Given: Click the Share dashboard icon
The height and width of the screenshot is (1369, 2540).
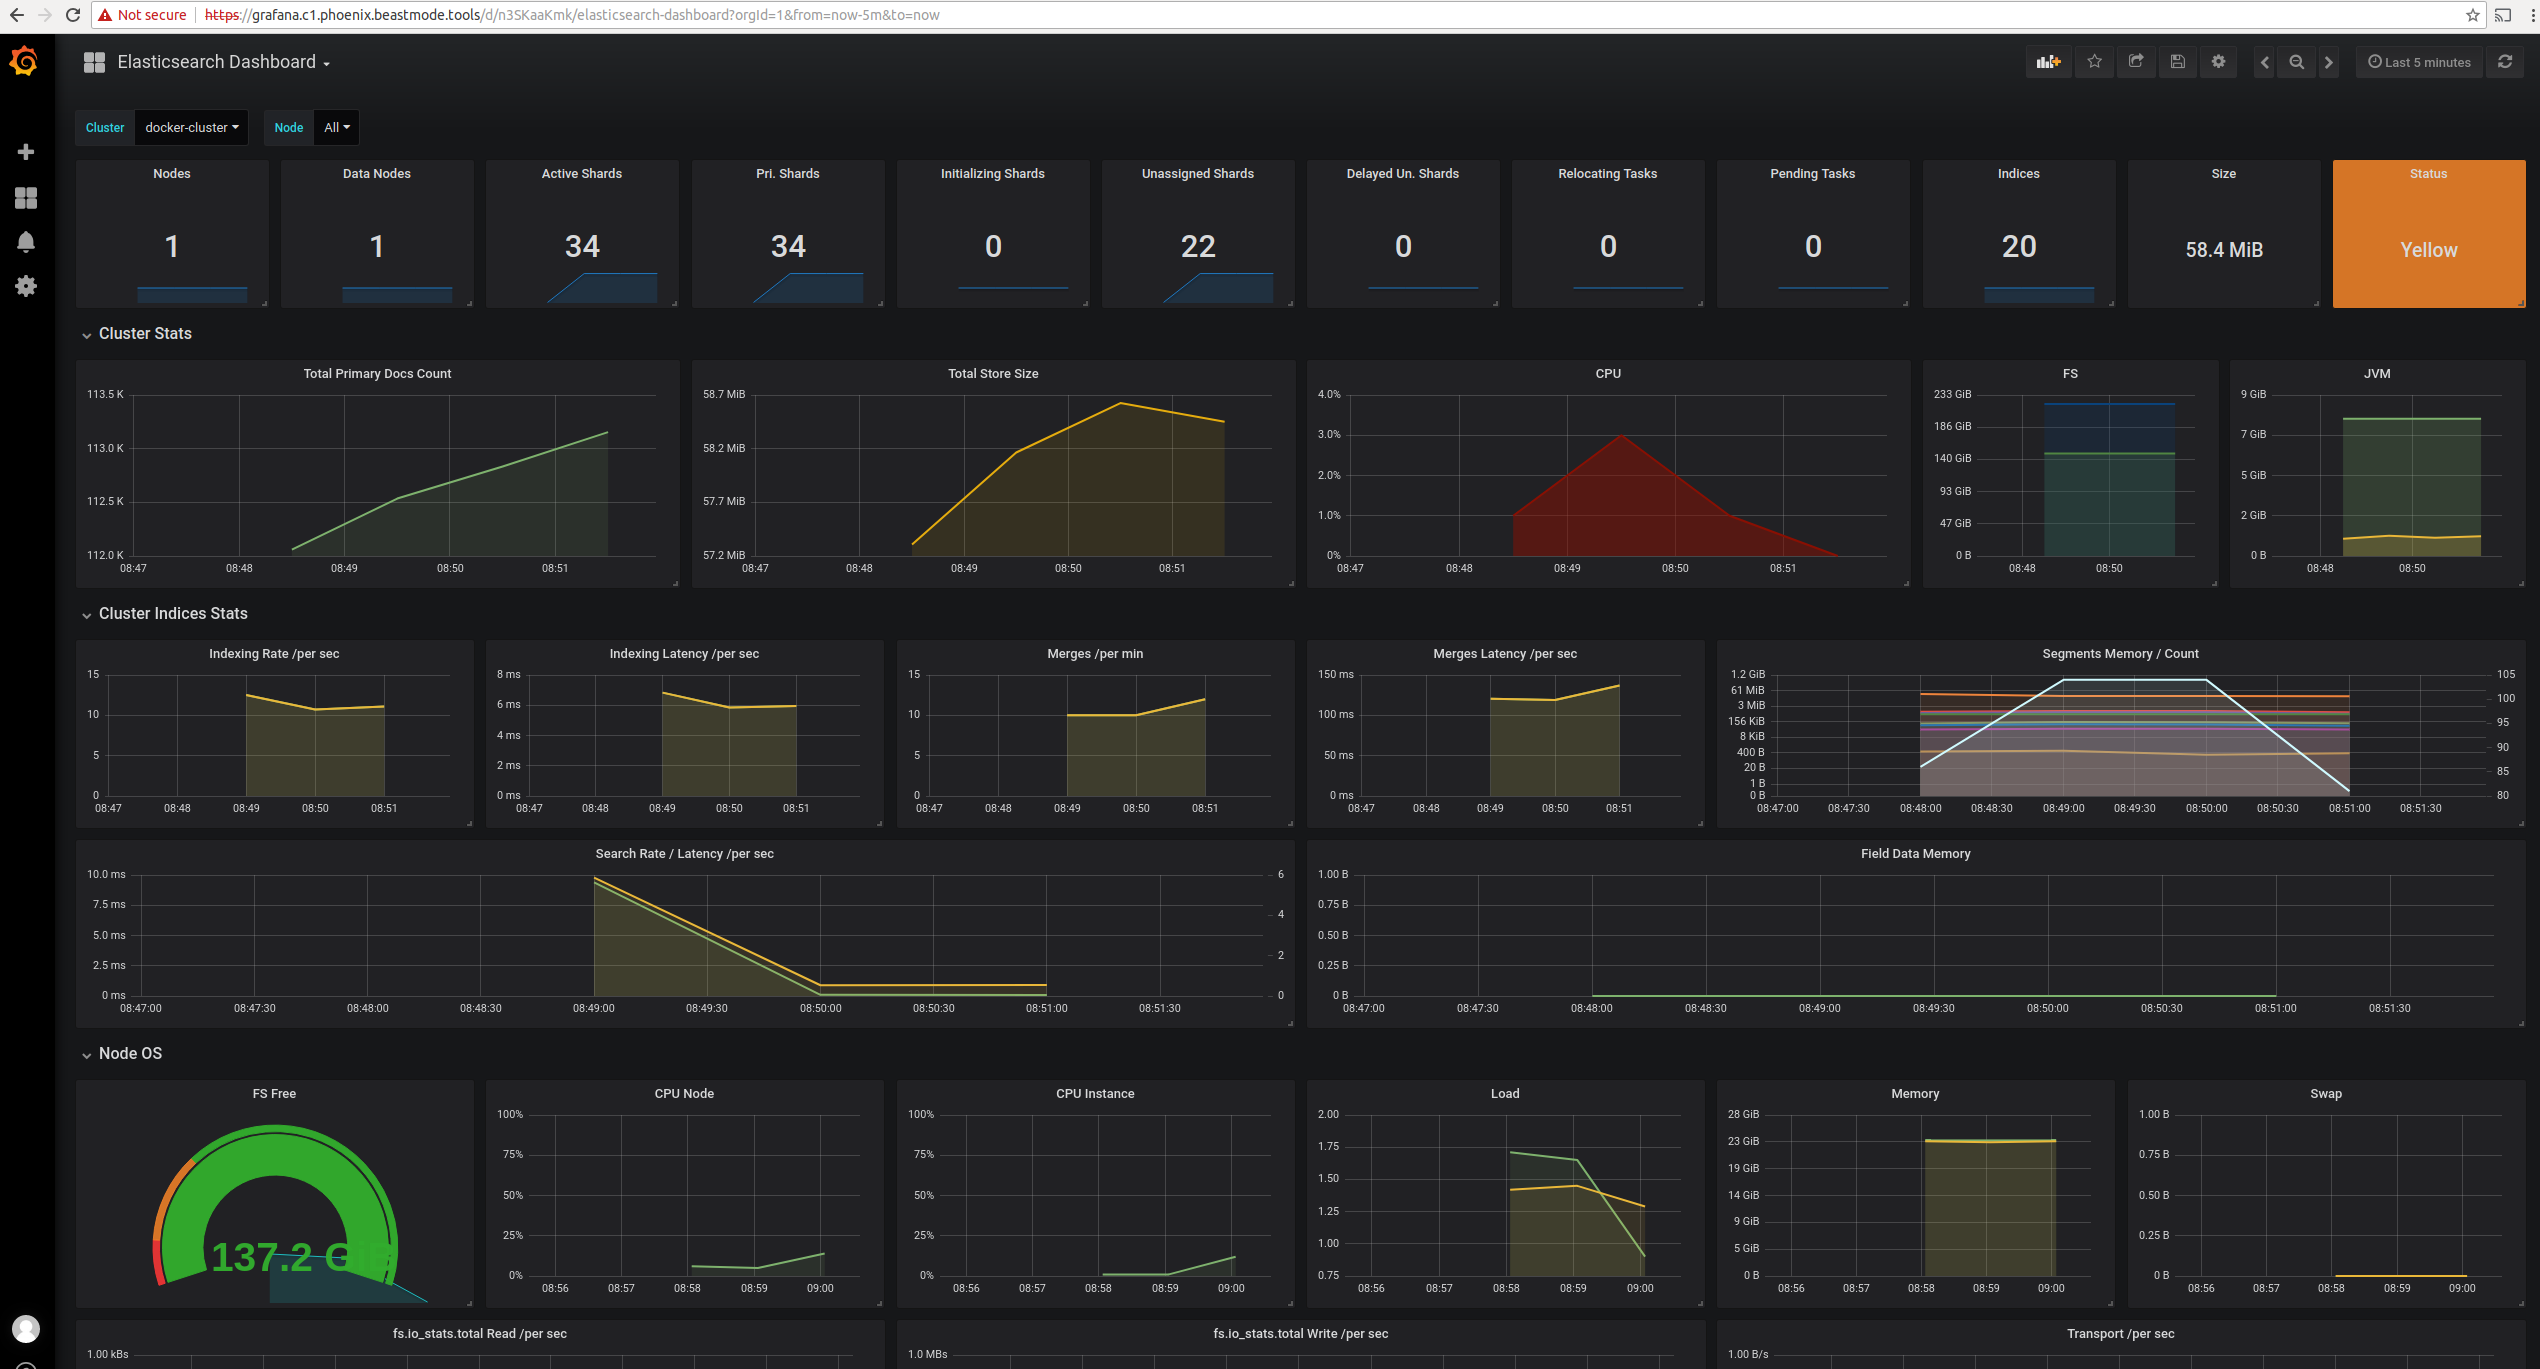Looking at the screenshot, I should pyautogui.click(x=2136, y=62).
